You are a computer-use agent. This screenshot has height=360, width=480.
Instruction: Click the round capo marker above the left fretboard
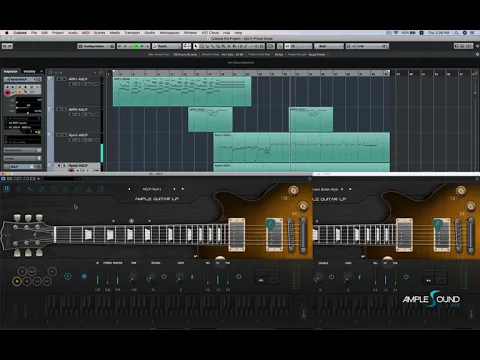pos(131,221)
